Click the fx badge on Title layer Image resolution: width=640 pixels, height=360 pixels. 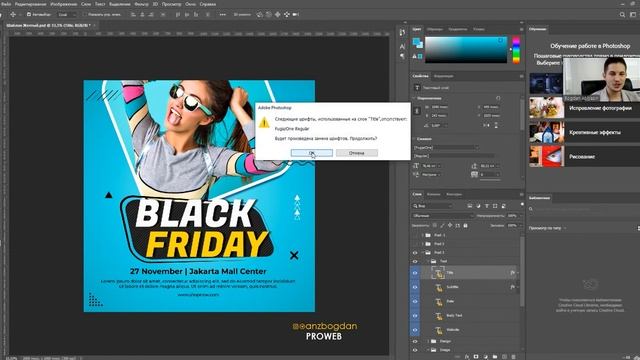pyautogui.click(x=512, y=273)
